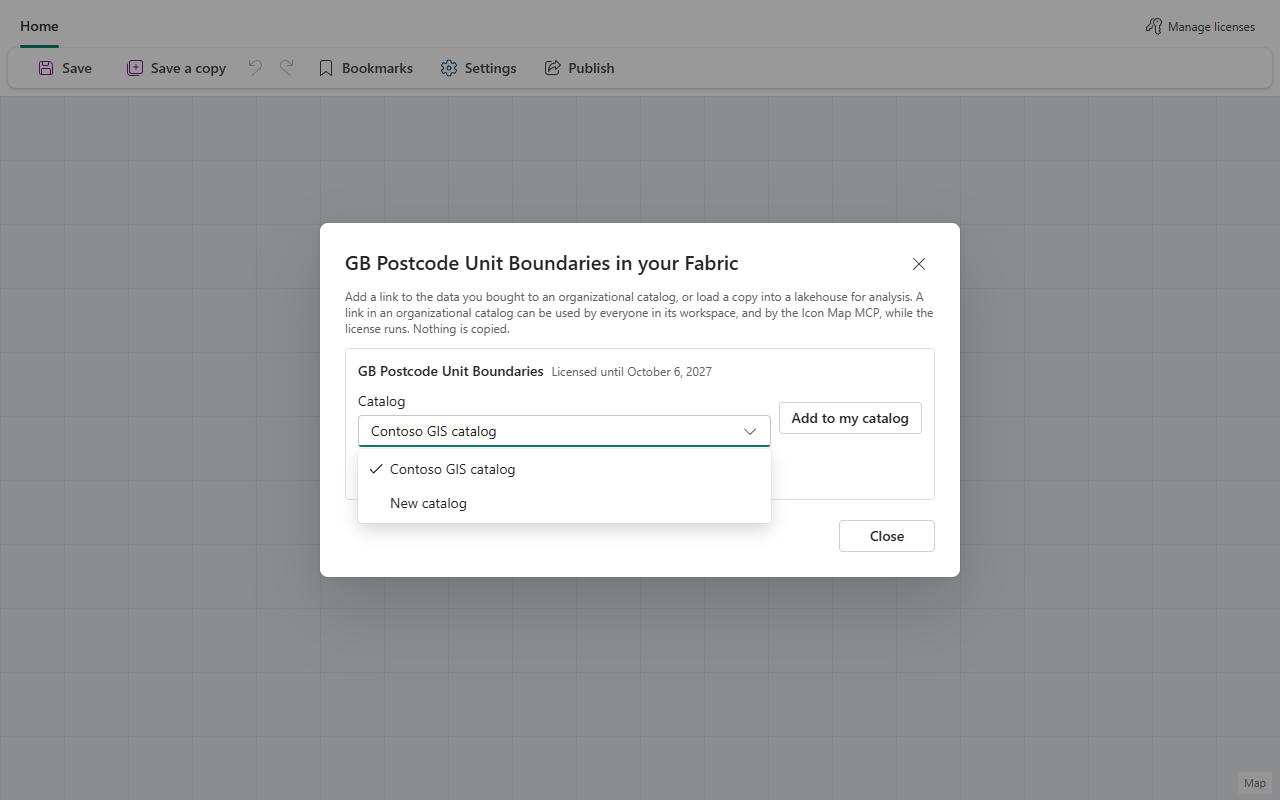Open Manage licenses
The image size is (1280, 800).
pyautogui.click(x=1200, y=27)
